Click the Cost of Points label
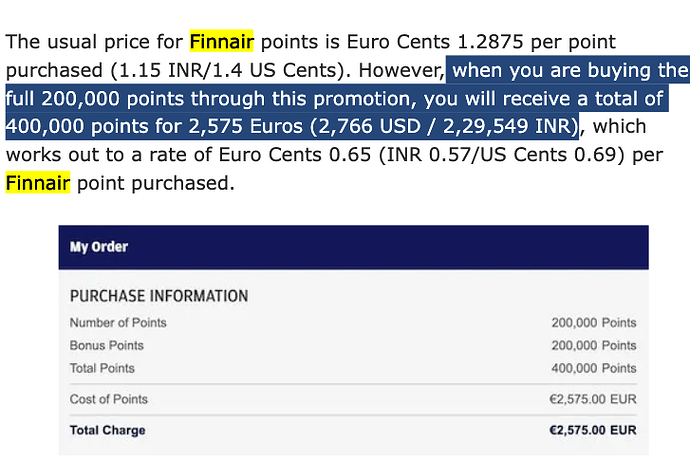 108,399
